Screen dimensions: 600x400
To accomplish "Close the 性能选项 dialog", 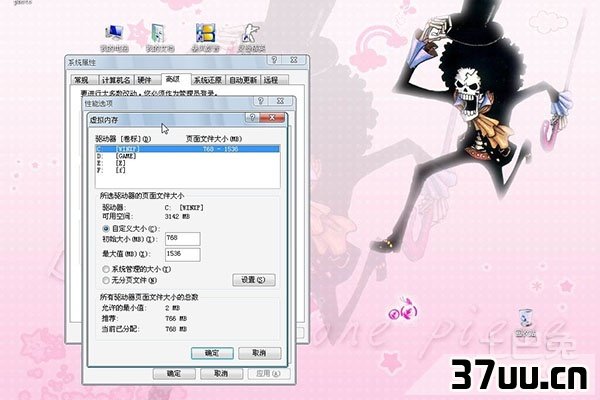I will click(280, 101).
